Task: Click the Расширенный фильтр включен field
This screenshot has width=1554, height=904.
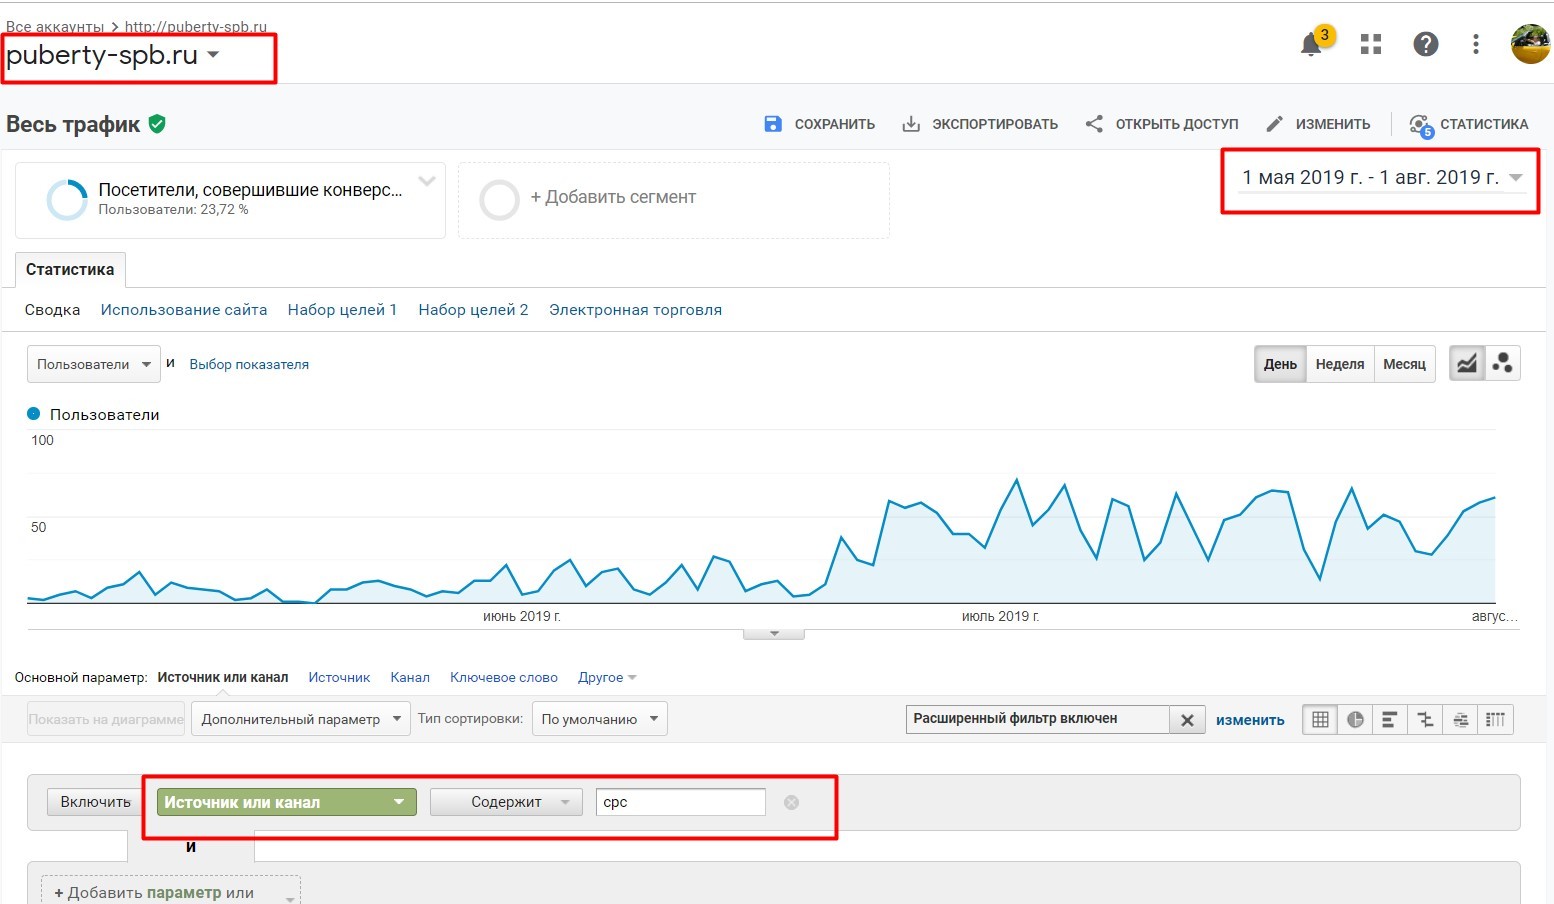Action: click(x=1037, y=719)
